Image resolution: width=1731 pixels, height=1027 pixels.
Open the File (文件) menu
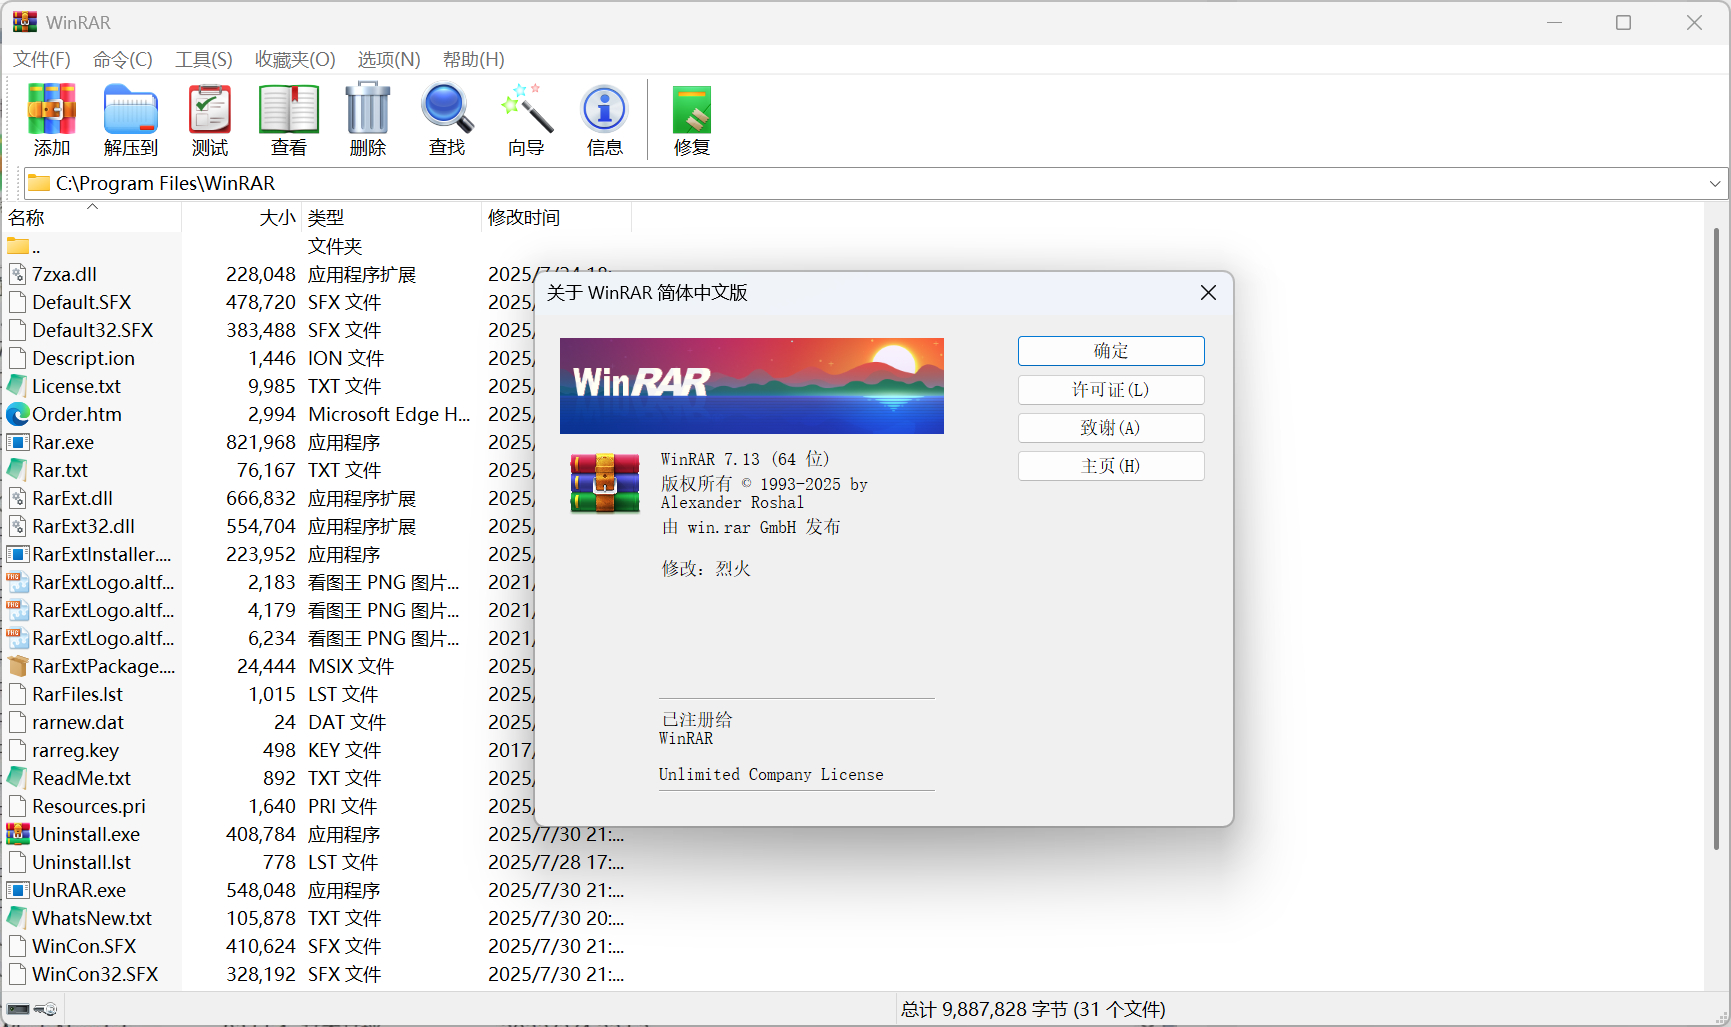click(42, 60)
